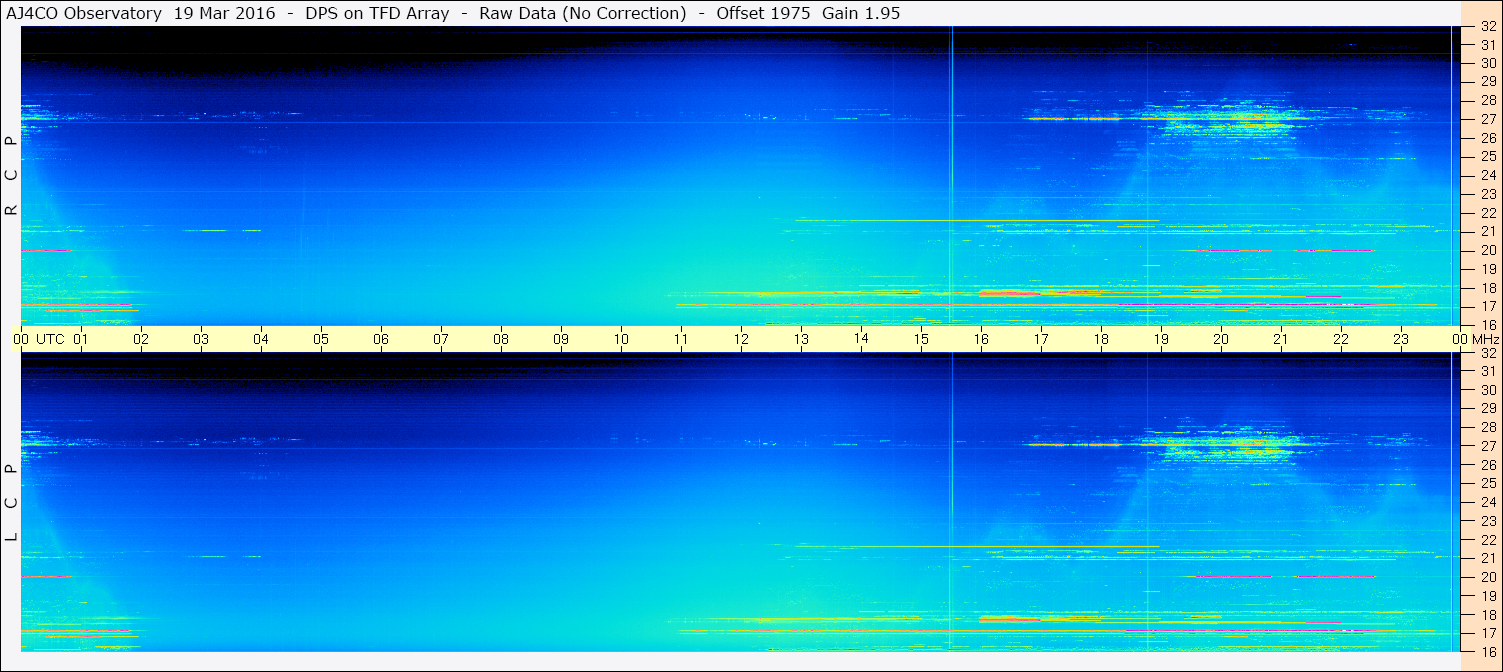Click the 26 MHz tick of LCP panel
This screenshot has height=672, width=1503.
pos(1488,465)
